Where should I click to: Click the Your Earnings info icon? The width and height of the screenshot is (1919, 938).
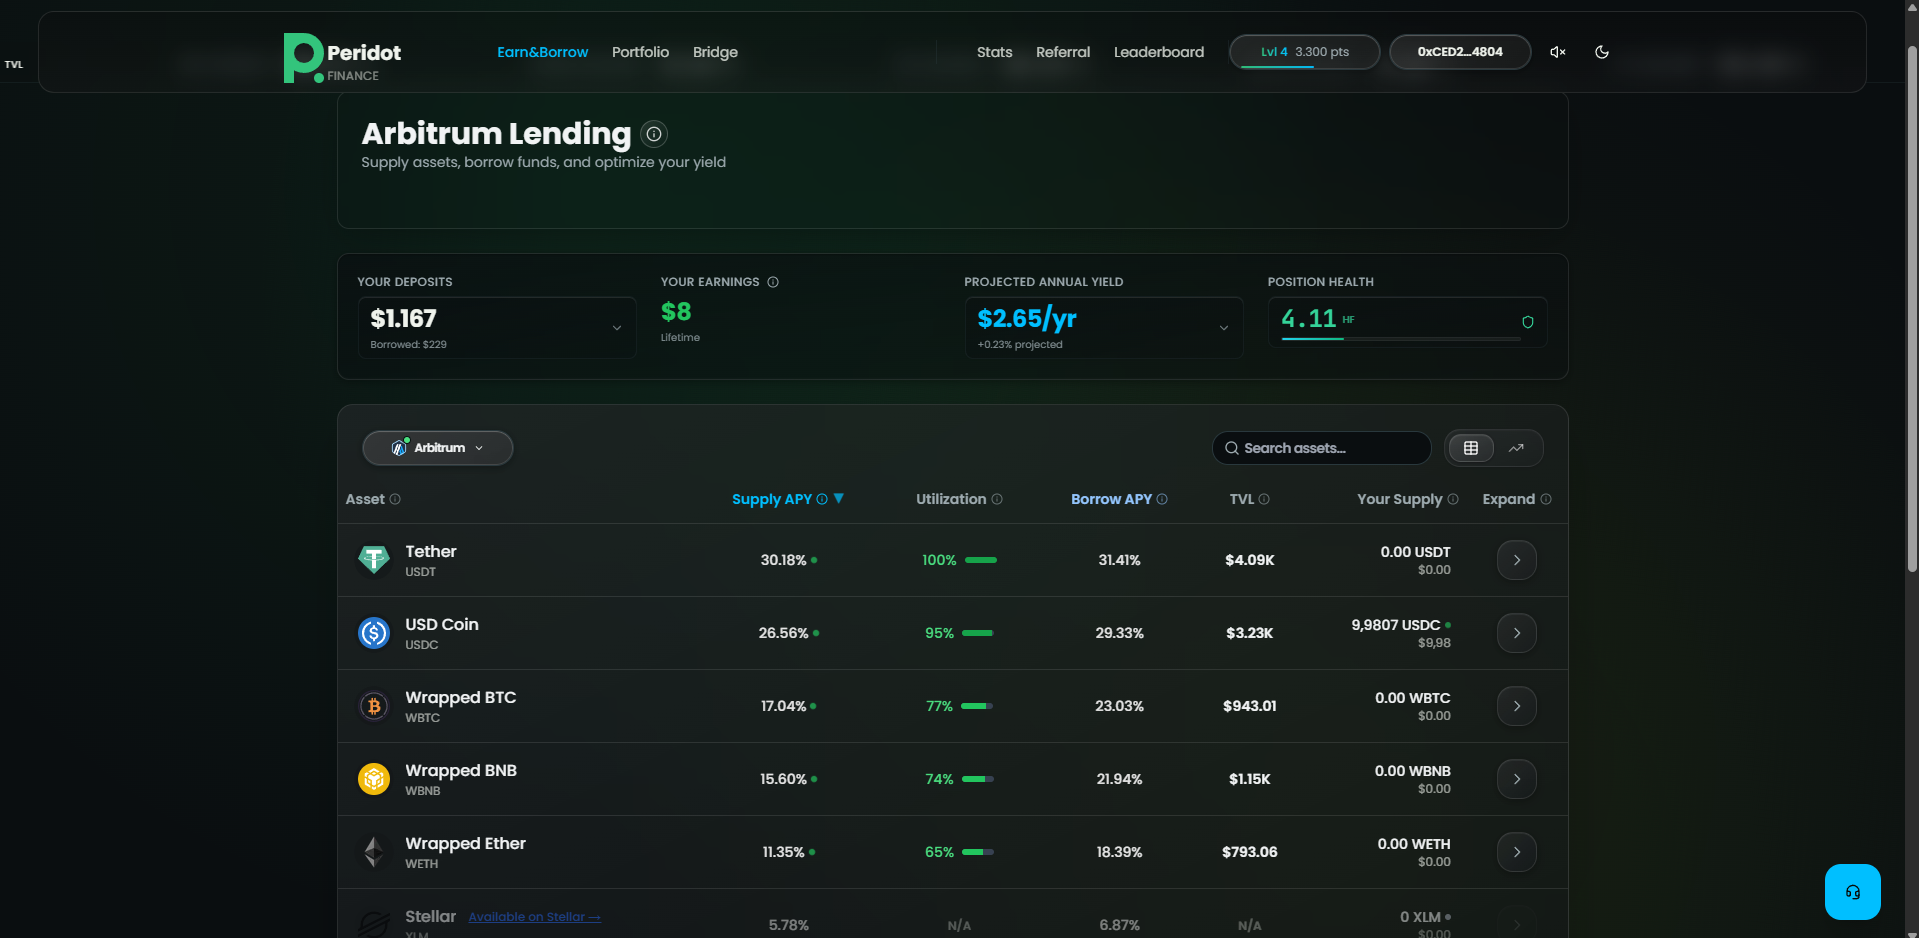(773, 282)
